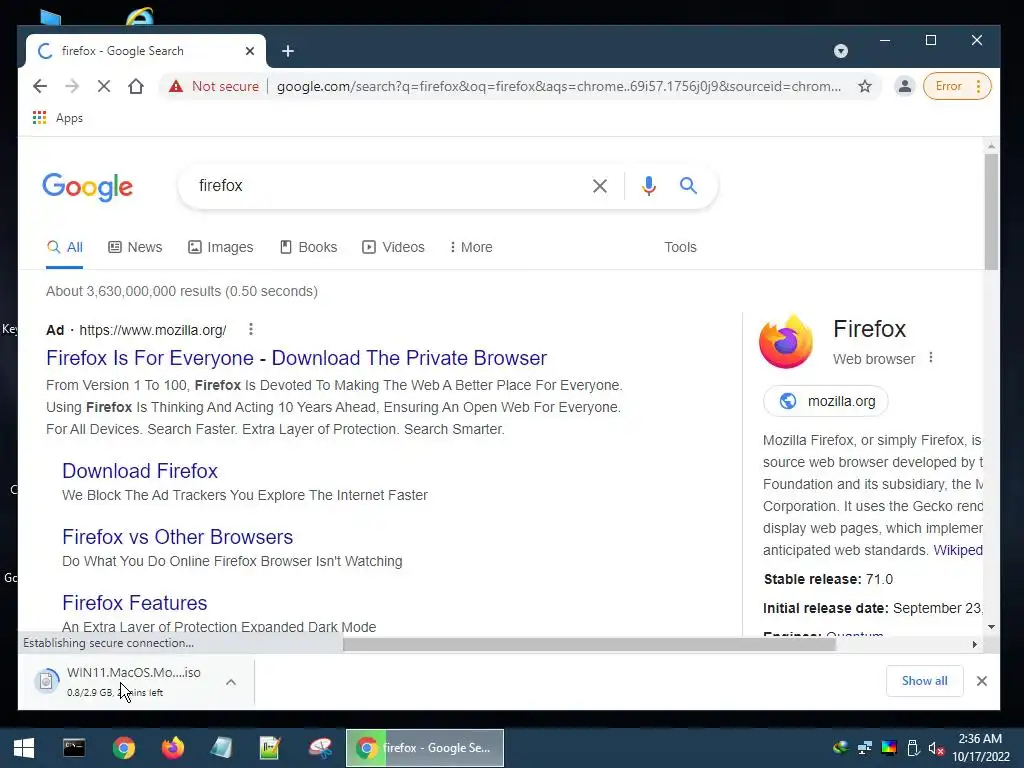Click the Not secure warning icon
Image resolution: width=1024 pixels, height=768 pixels.
tap(176, 86)
